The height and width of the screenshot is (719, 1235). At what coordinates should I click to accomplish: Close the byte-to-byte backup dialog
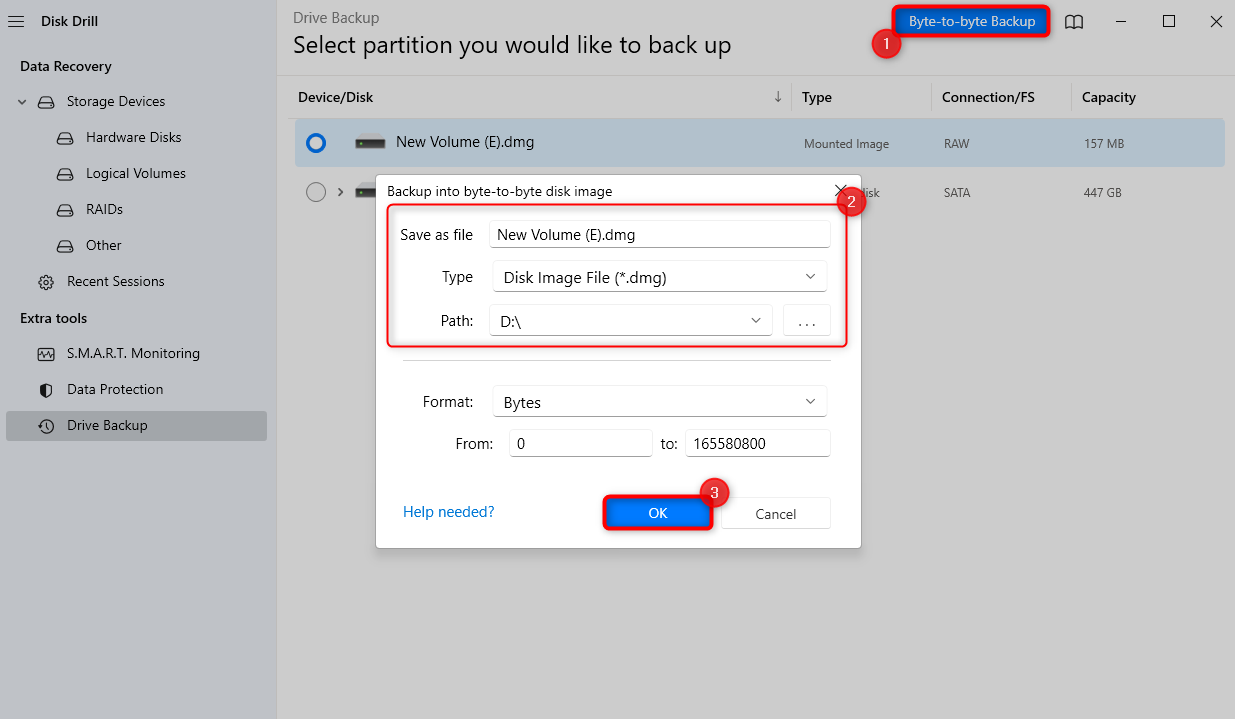click(x=841, y=190)
